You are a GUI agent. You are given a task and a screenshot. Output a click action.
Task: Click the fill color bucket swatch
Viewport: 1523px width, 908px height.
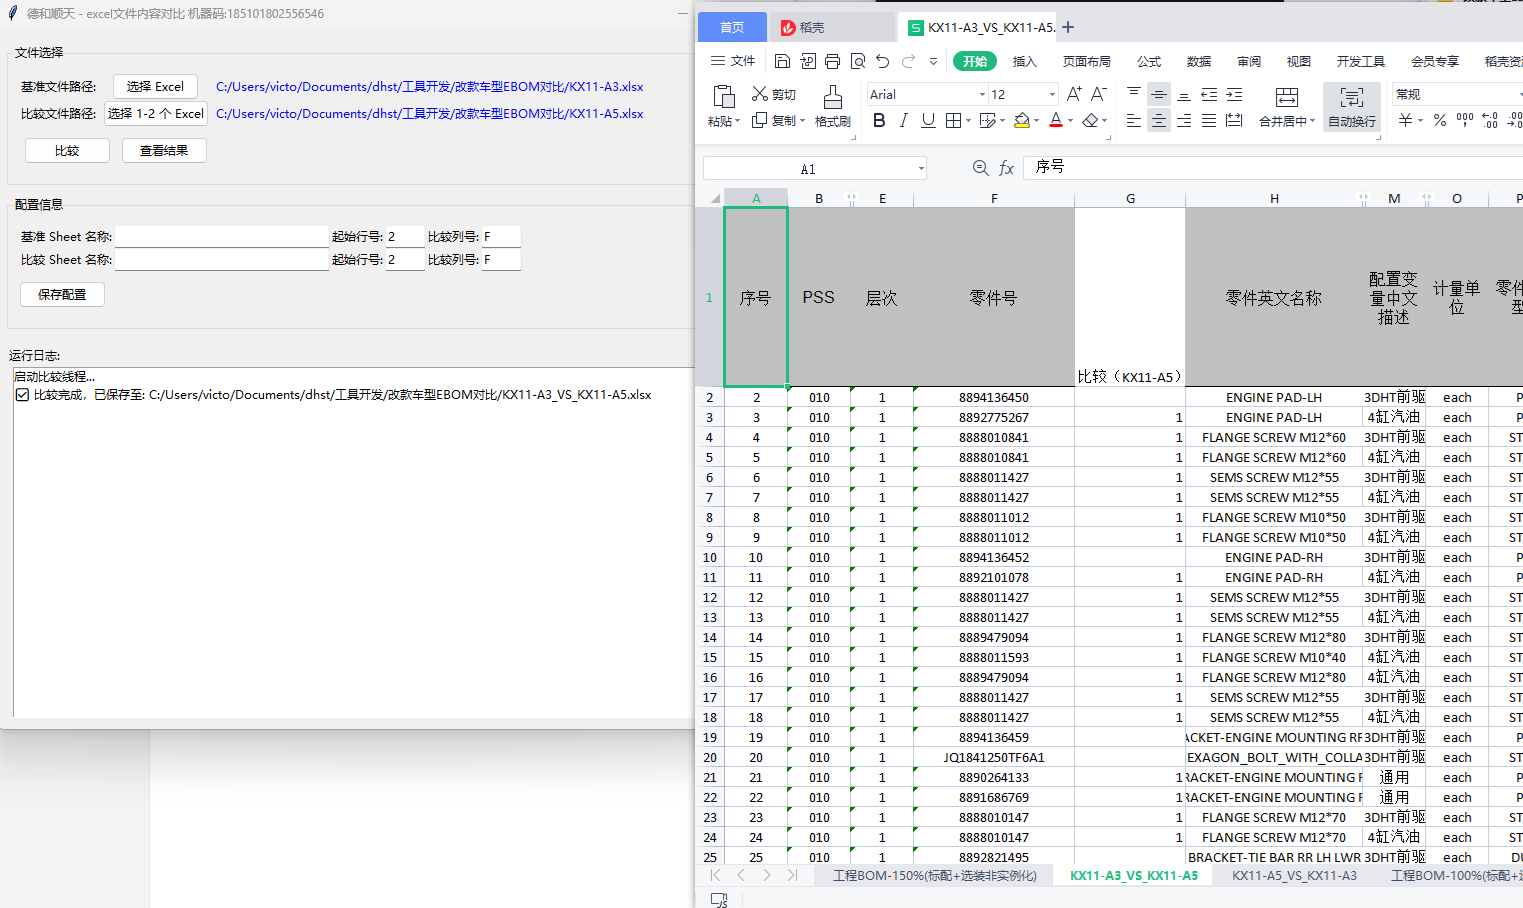[1021, 121]
